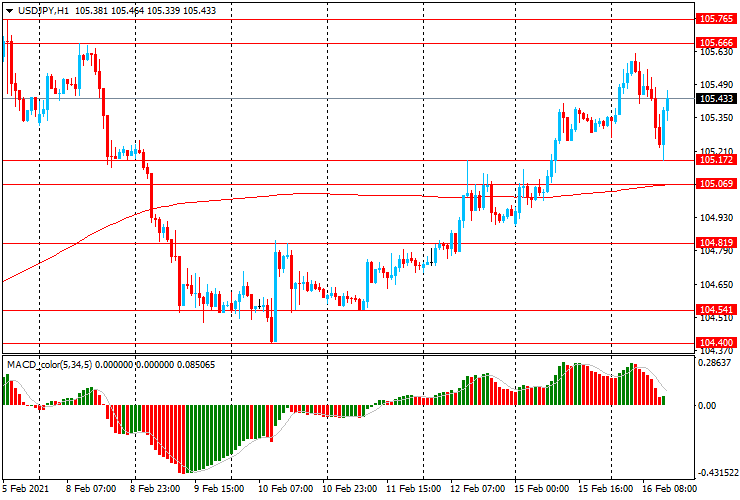Select the 104.650 price axis value

tap(716, 285)
